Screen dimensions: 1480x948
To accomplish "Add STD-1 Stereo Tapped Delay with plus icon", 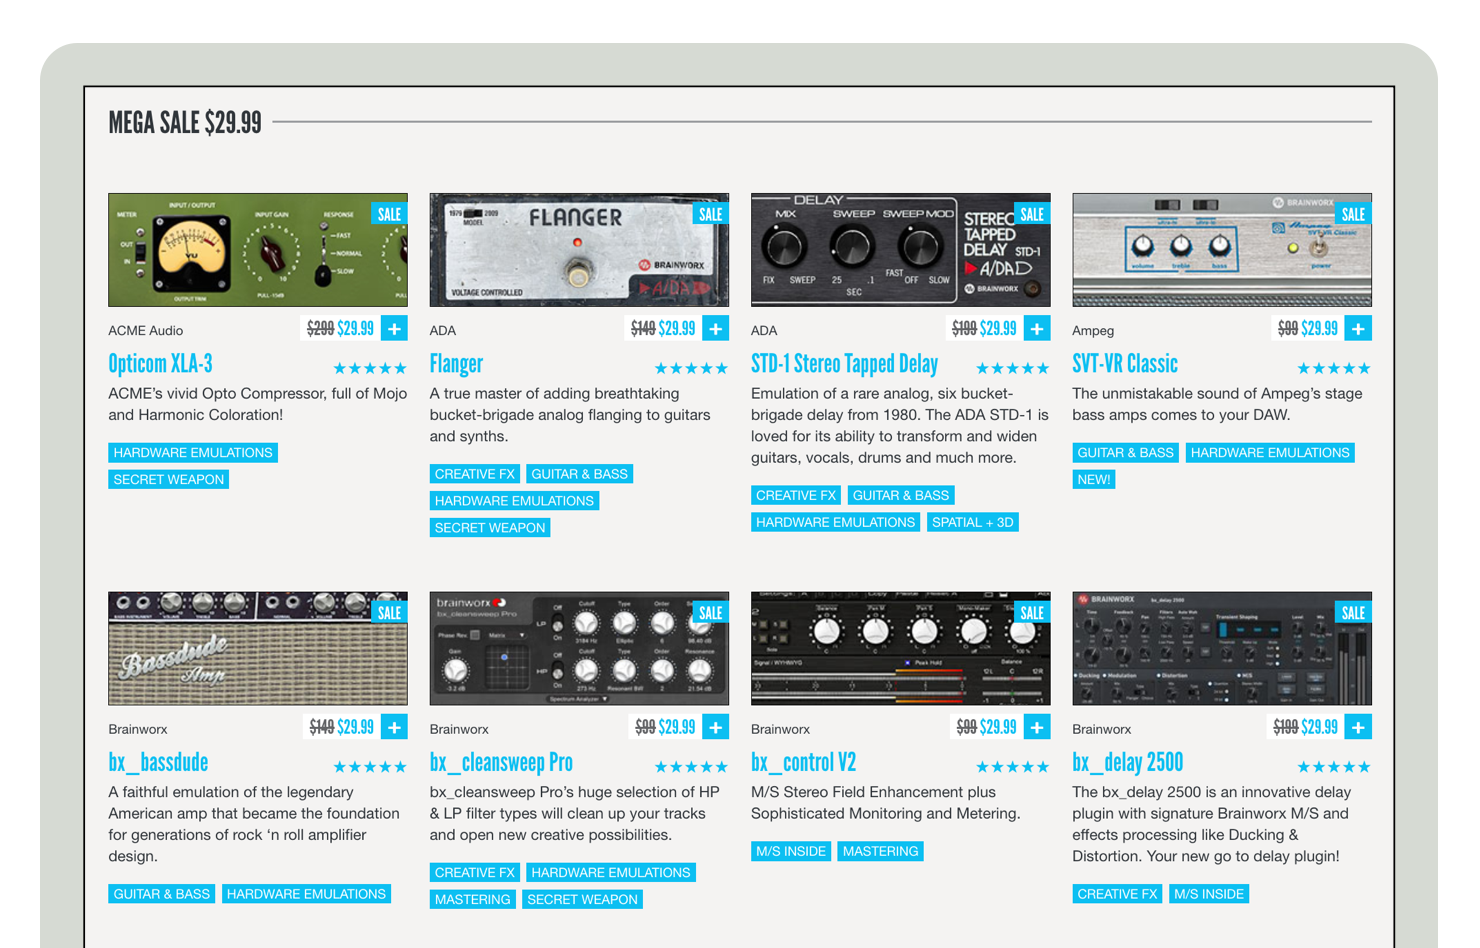I will 1037,328.
